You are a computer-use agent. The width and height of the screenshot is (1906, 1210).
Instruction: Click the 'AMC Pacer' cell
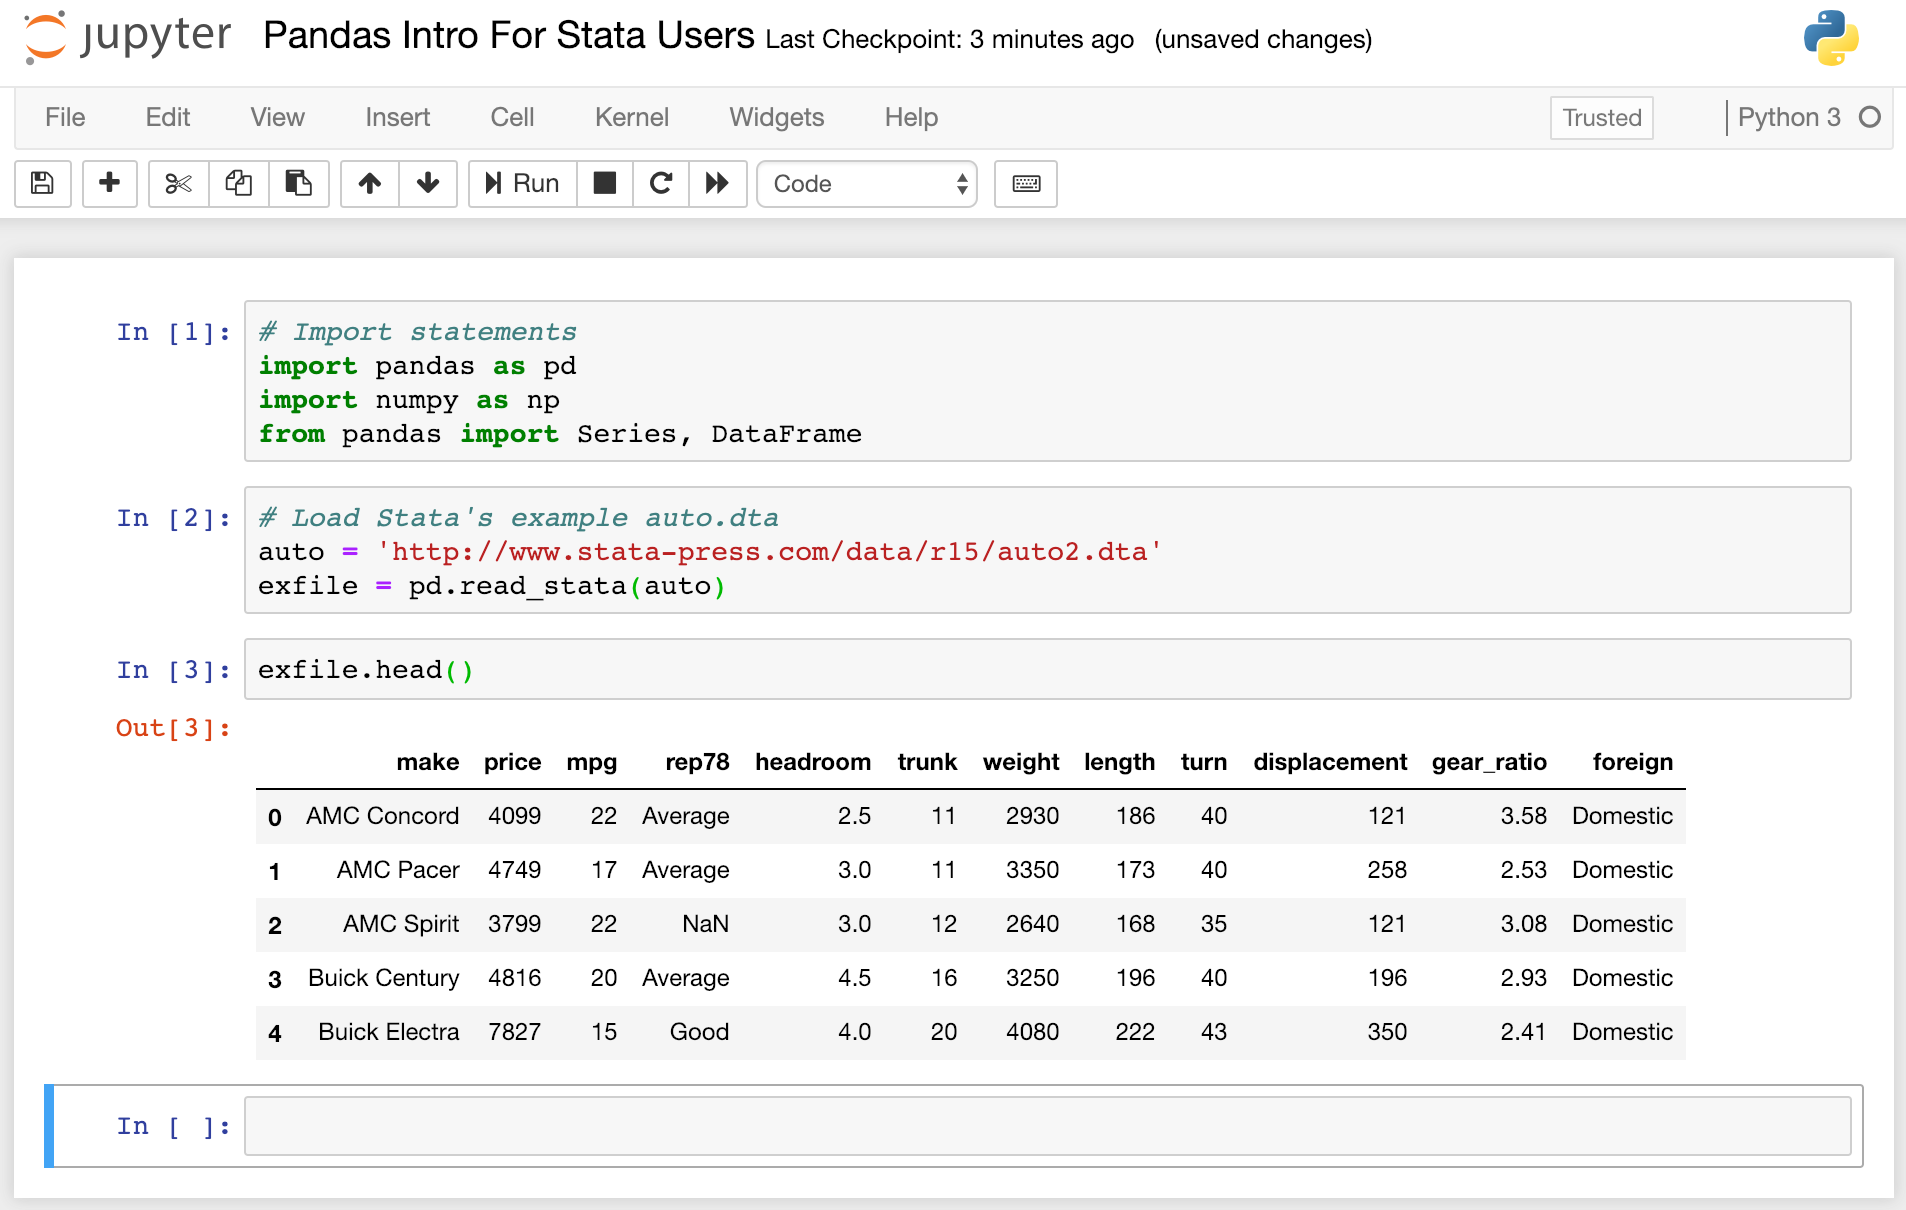tap(398, 870)
